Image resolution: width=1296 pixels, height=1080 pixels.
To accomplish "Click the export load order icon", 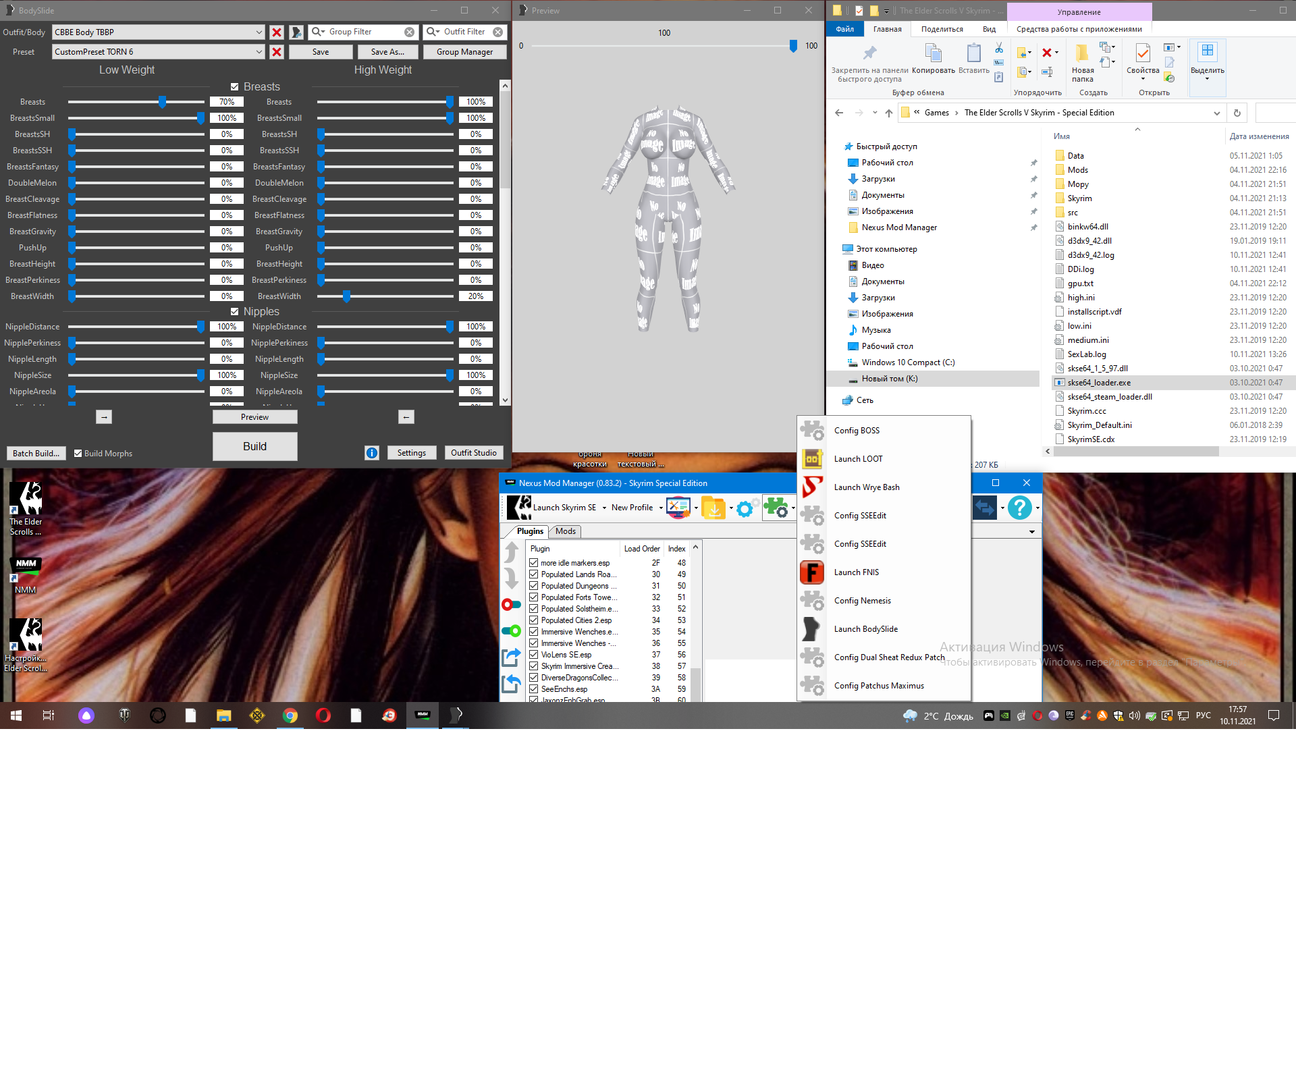I will coord(511,657).
